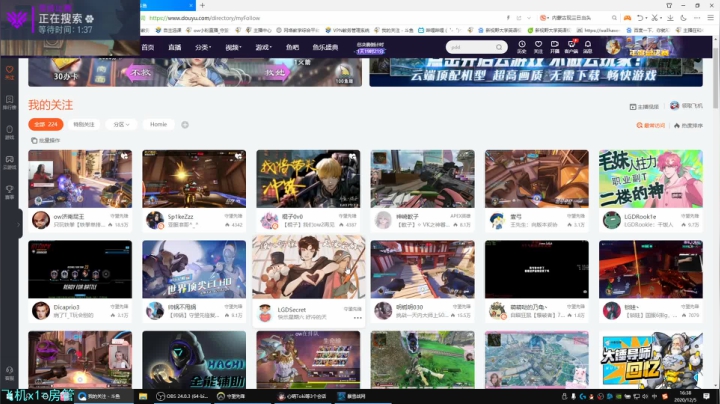
Task: Open the bottom icon in the left sidebar
Action: 9,373
